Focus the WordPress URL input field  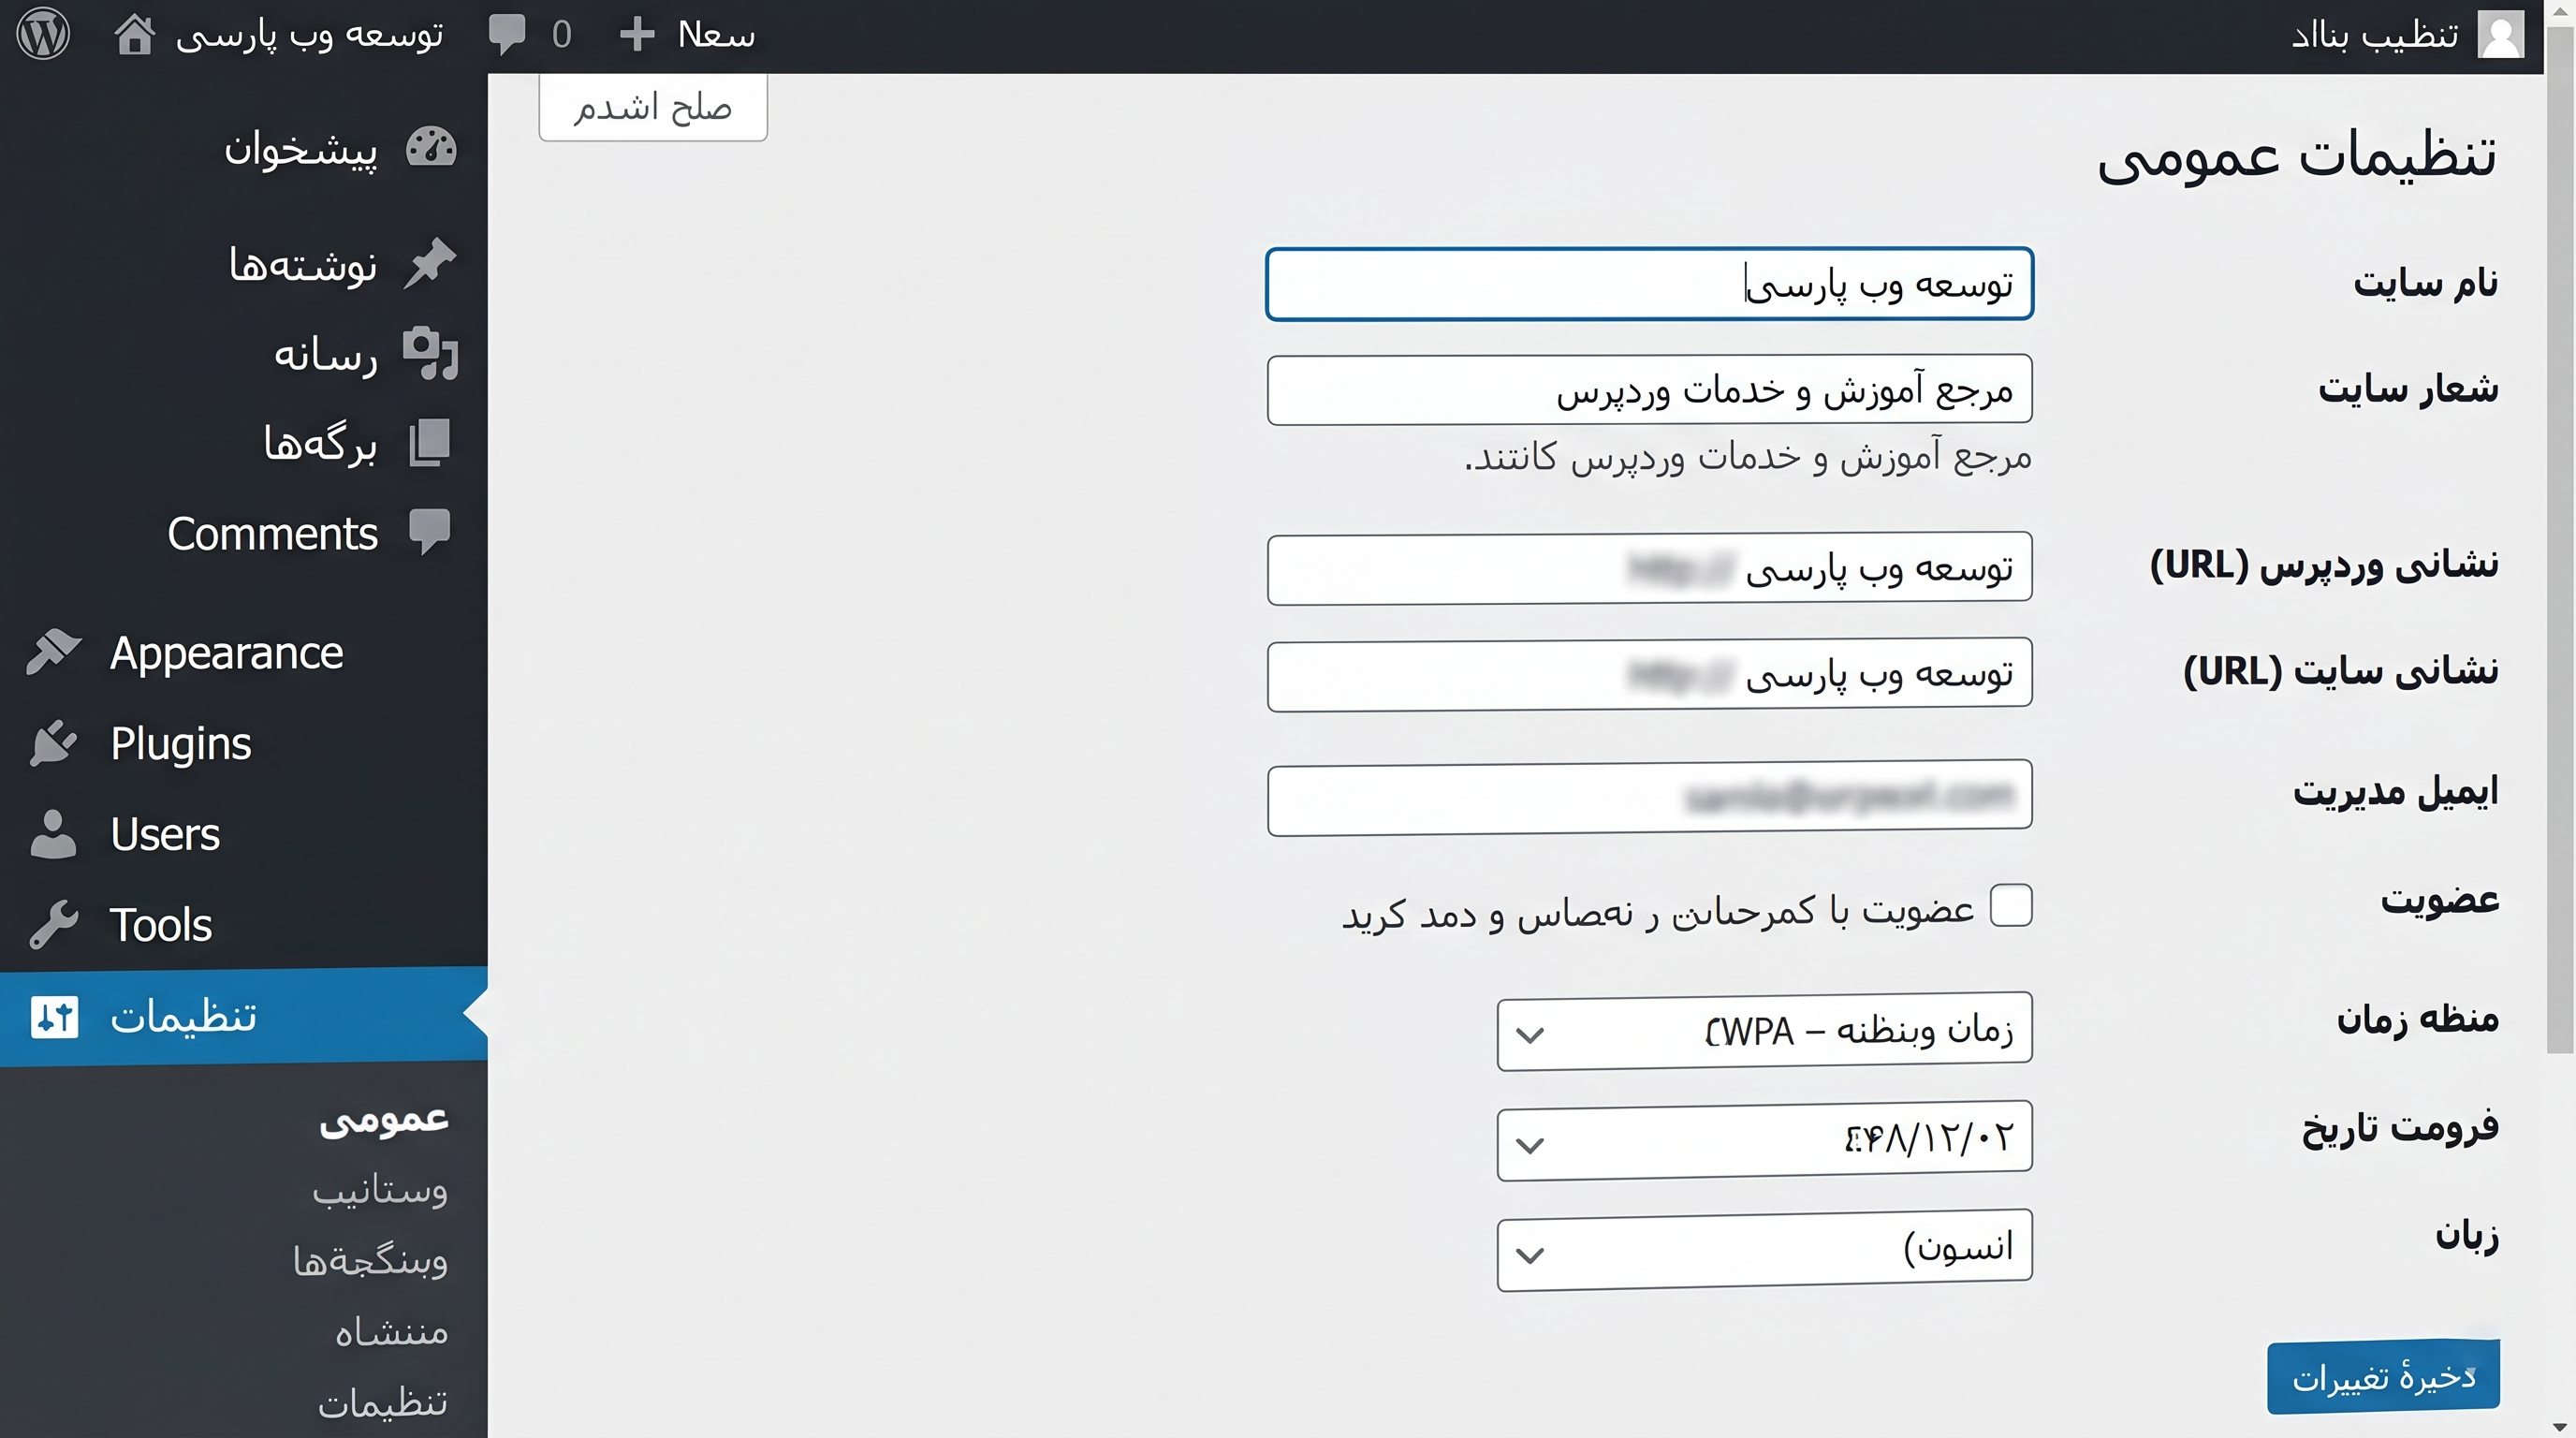point(1649,568)
